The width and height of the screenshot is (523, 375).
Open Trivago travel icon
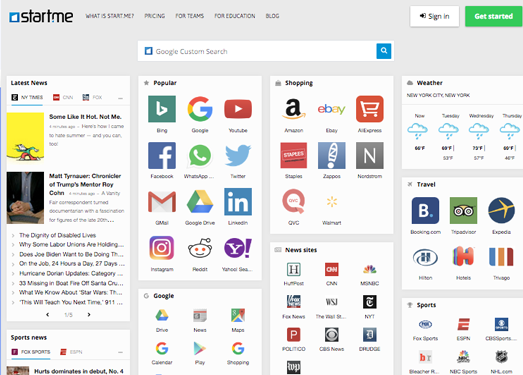pos(501,257)
